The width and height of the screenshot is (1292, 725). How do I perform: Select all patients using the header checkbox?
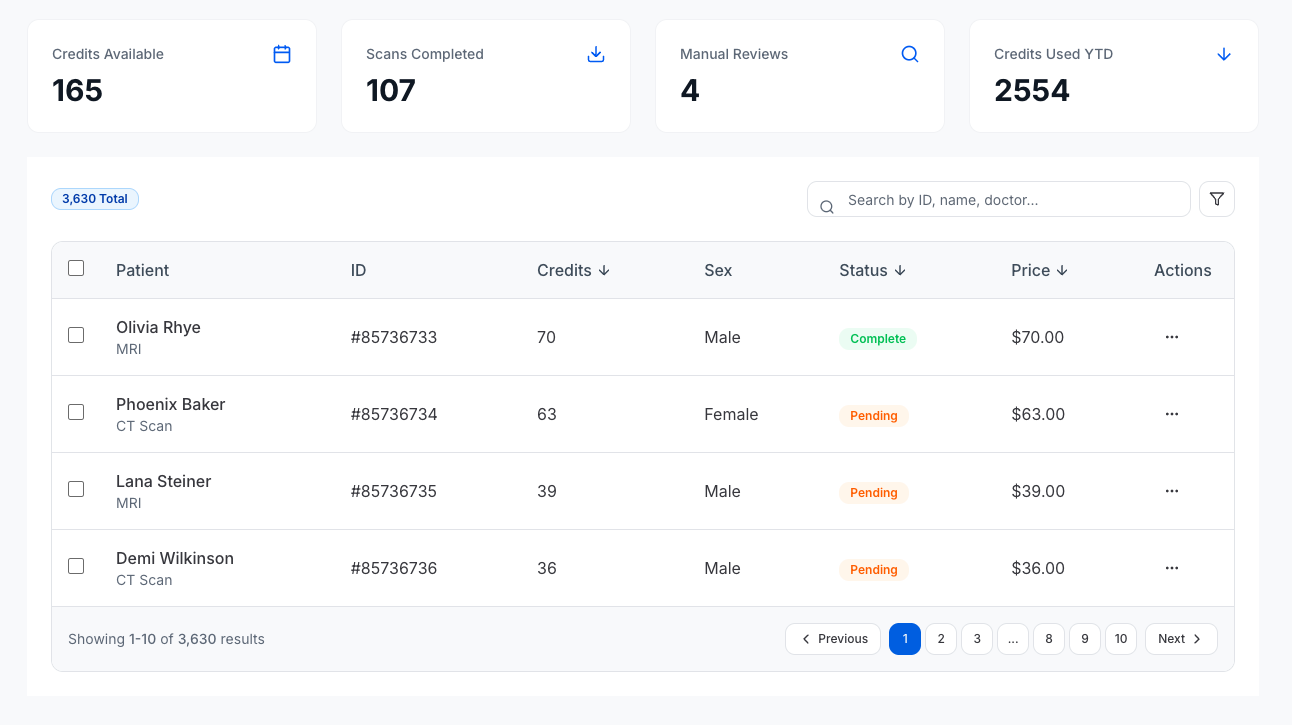tap(76, 268)
